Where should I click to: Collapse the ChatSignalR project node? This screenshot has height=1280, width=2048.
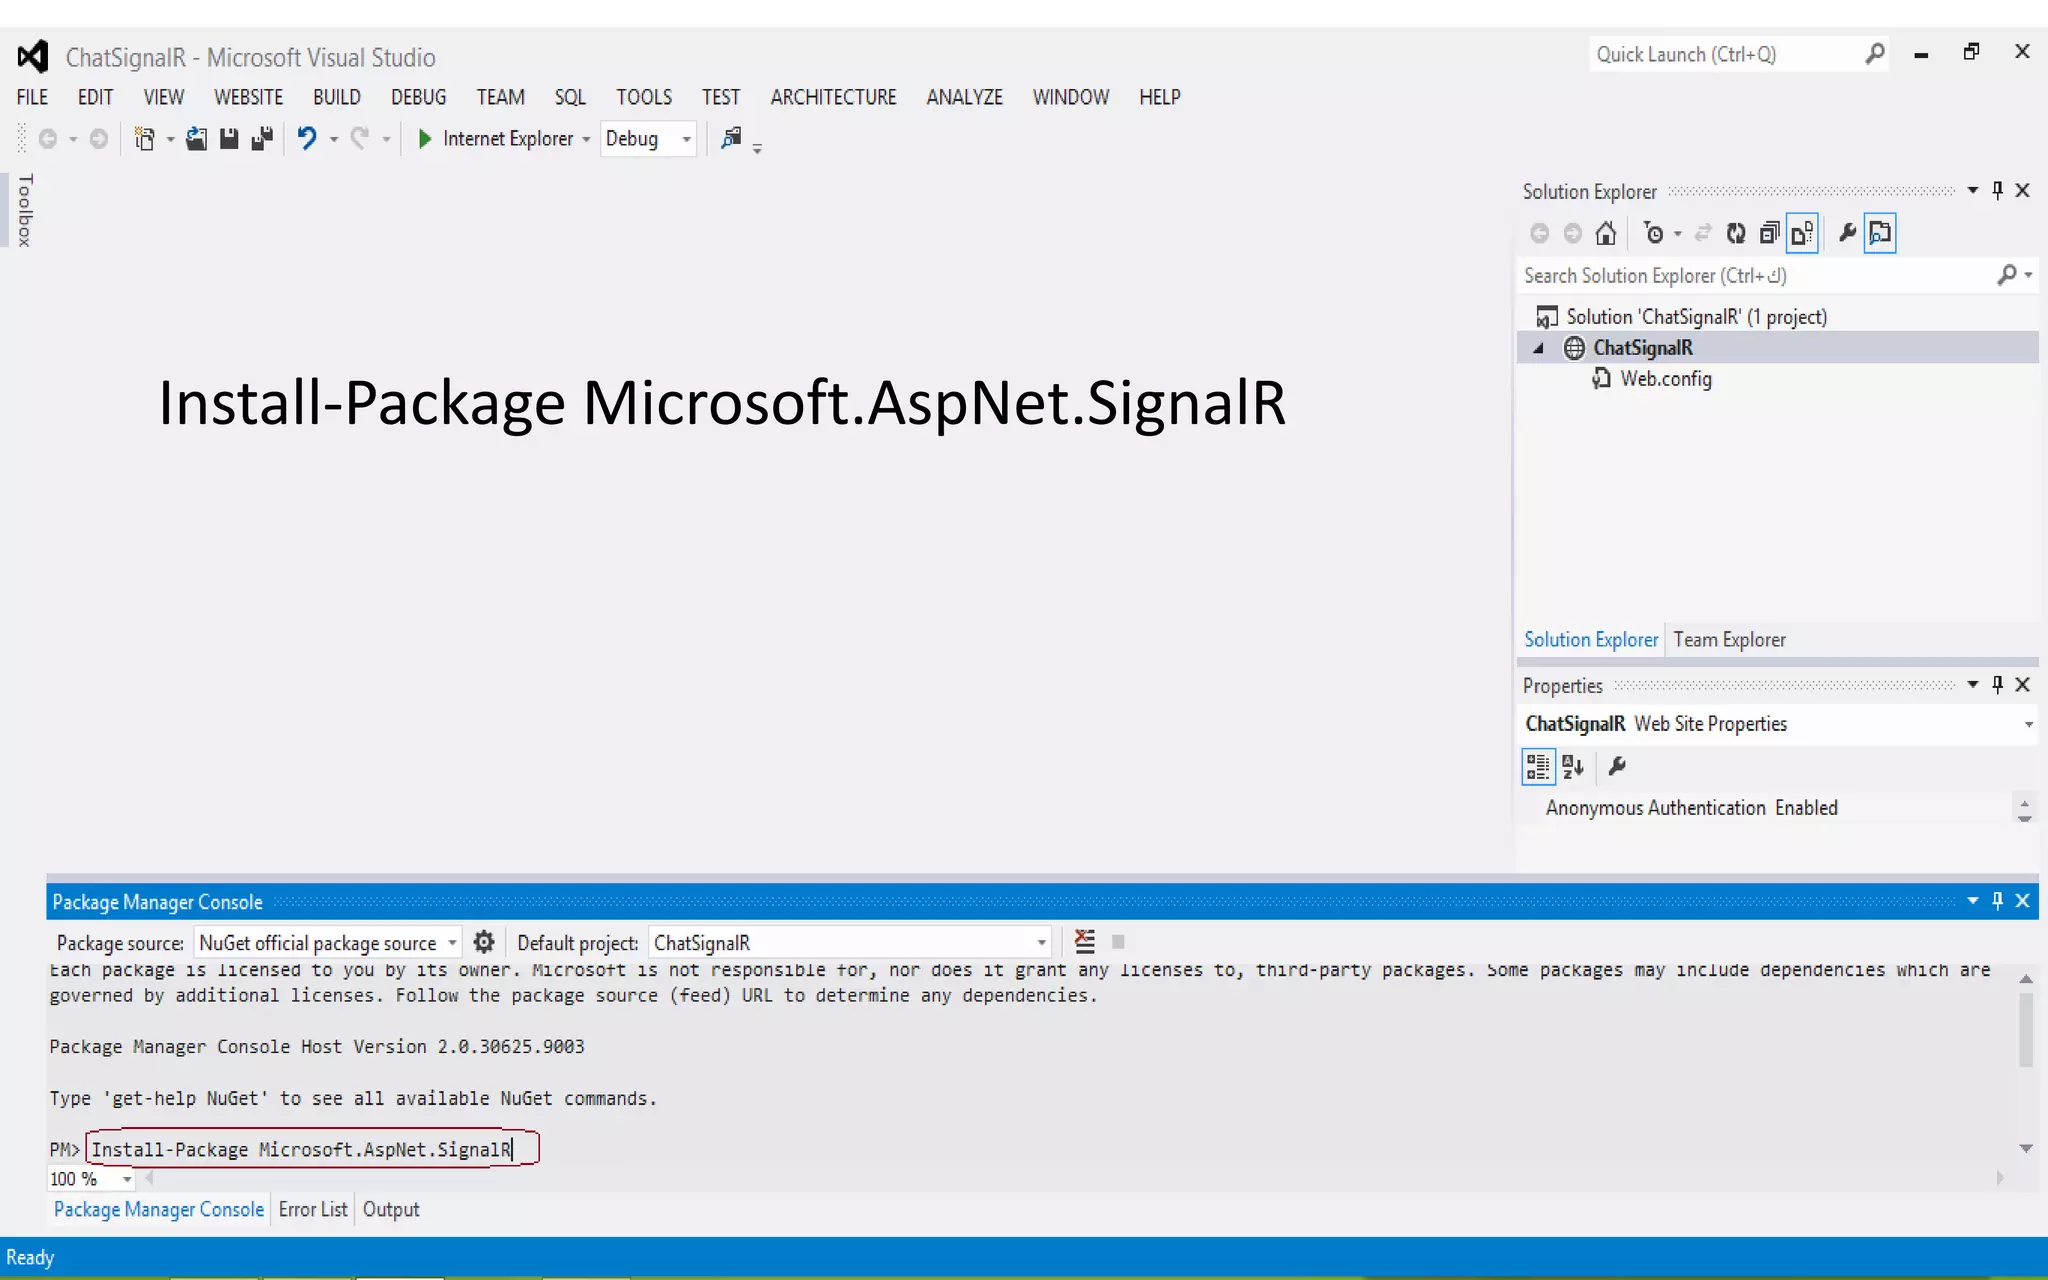pyautogui.click(x=1539, y=348)
